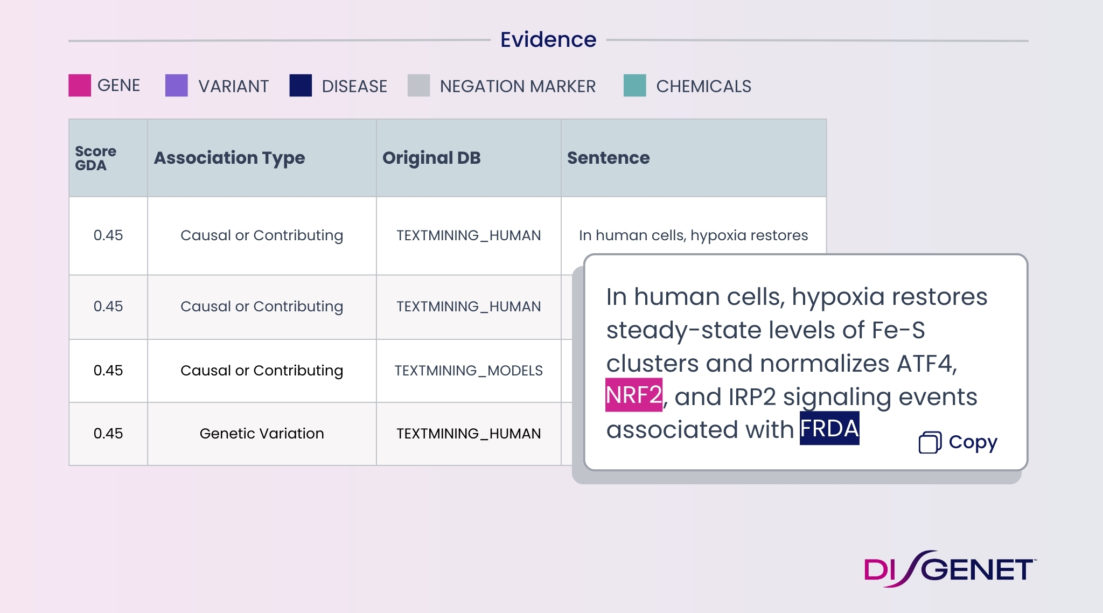Click the Evidence section title
The image size is (1103, 613).
click(x=548, y=40)
